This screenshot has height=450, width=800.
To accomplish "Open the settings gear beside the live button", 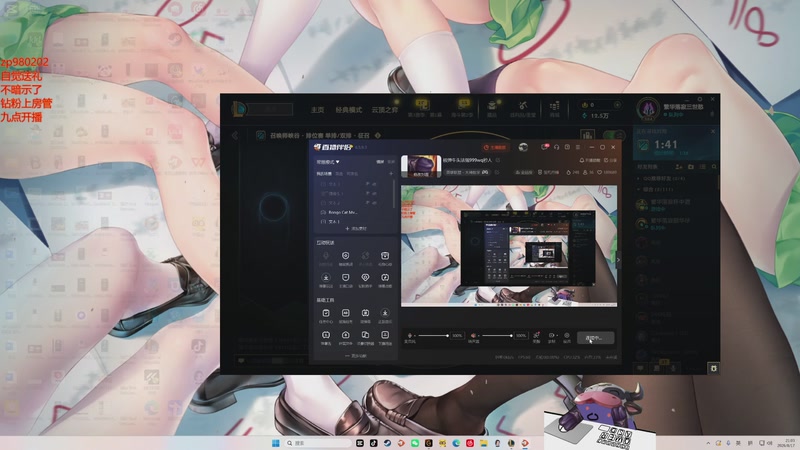I will (567, 336).
